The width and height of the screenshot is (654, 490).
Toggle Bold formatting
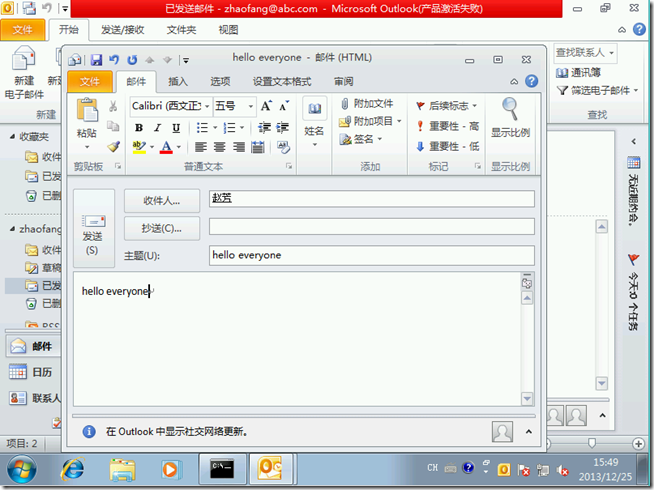[x=139, y=128]
